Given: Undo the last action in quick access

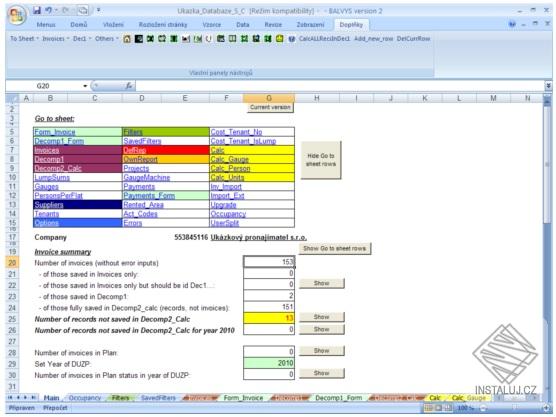Looking at the screenshot, I should [x=49, y=10].
